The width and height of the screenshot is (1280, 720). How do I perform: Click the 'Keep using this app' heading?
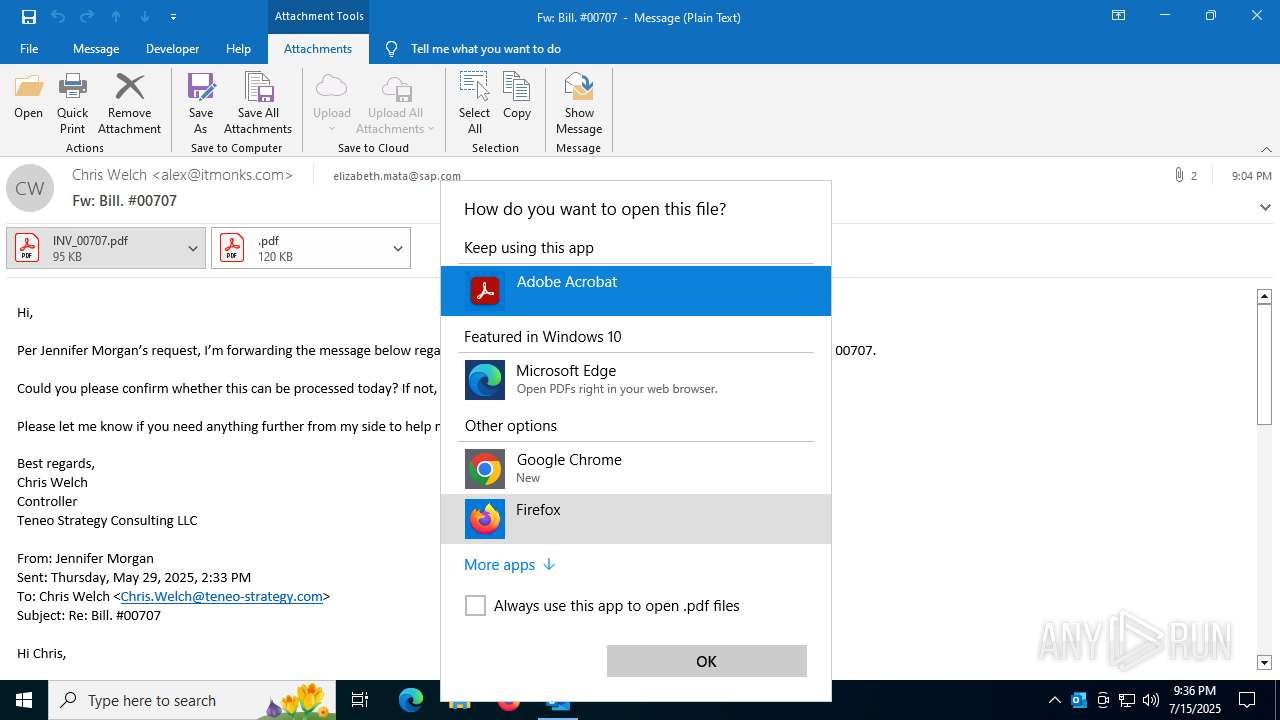click(x=529, y=247)
